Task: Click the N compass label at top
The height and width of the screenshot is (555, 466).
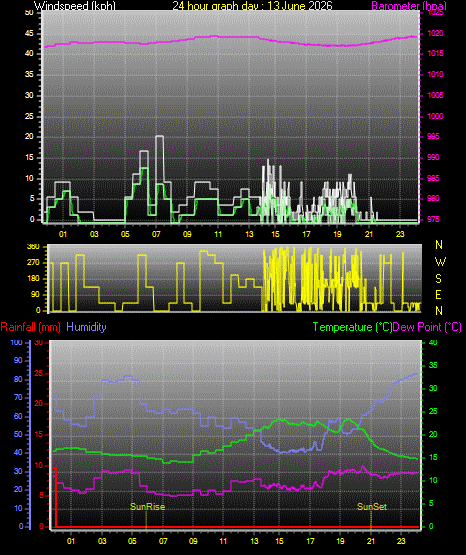Action: [439, 245]
